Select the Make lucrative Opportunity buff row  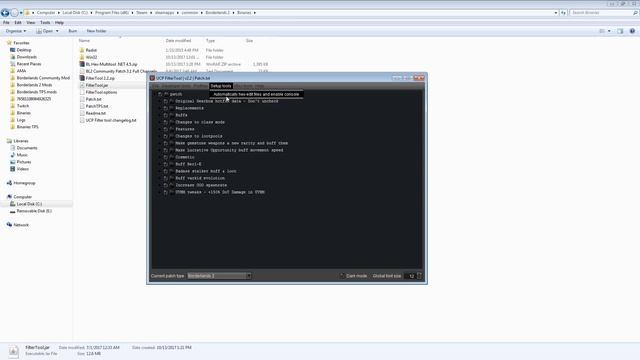(x=229, y=150)
